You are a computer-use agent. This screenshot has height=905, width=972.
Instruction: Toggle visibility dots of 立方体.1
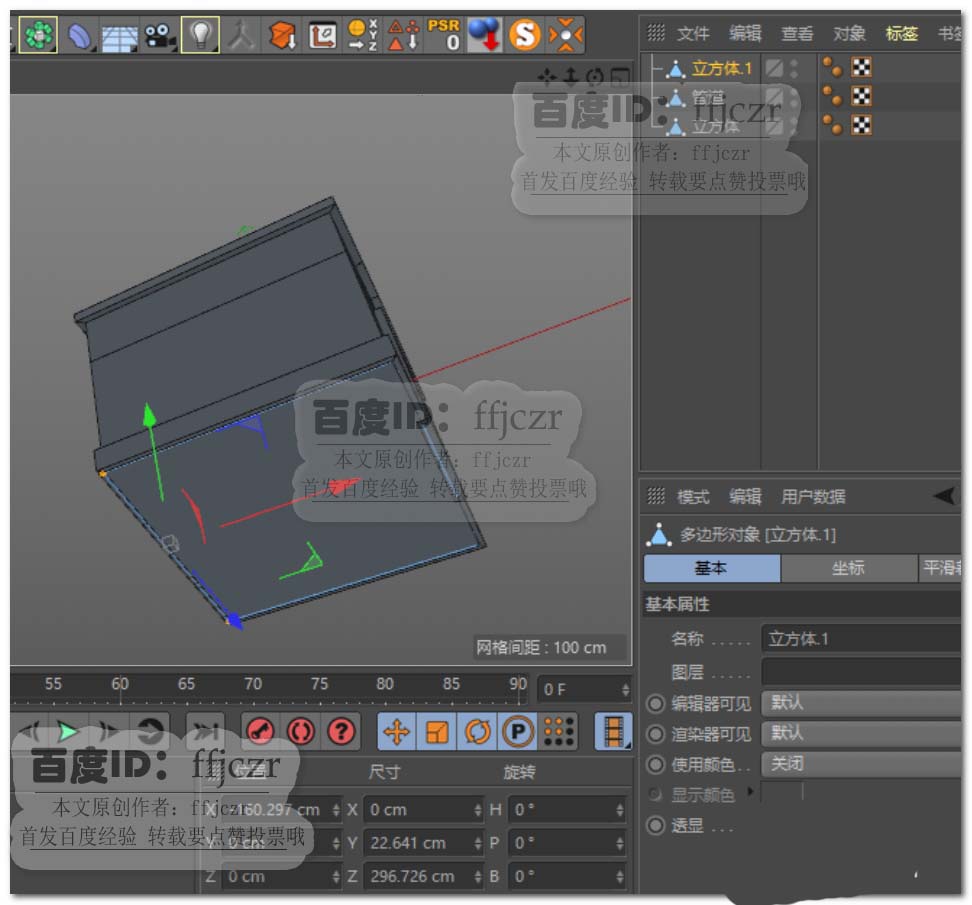pyautogui.click(x=794, y=68)
